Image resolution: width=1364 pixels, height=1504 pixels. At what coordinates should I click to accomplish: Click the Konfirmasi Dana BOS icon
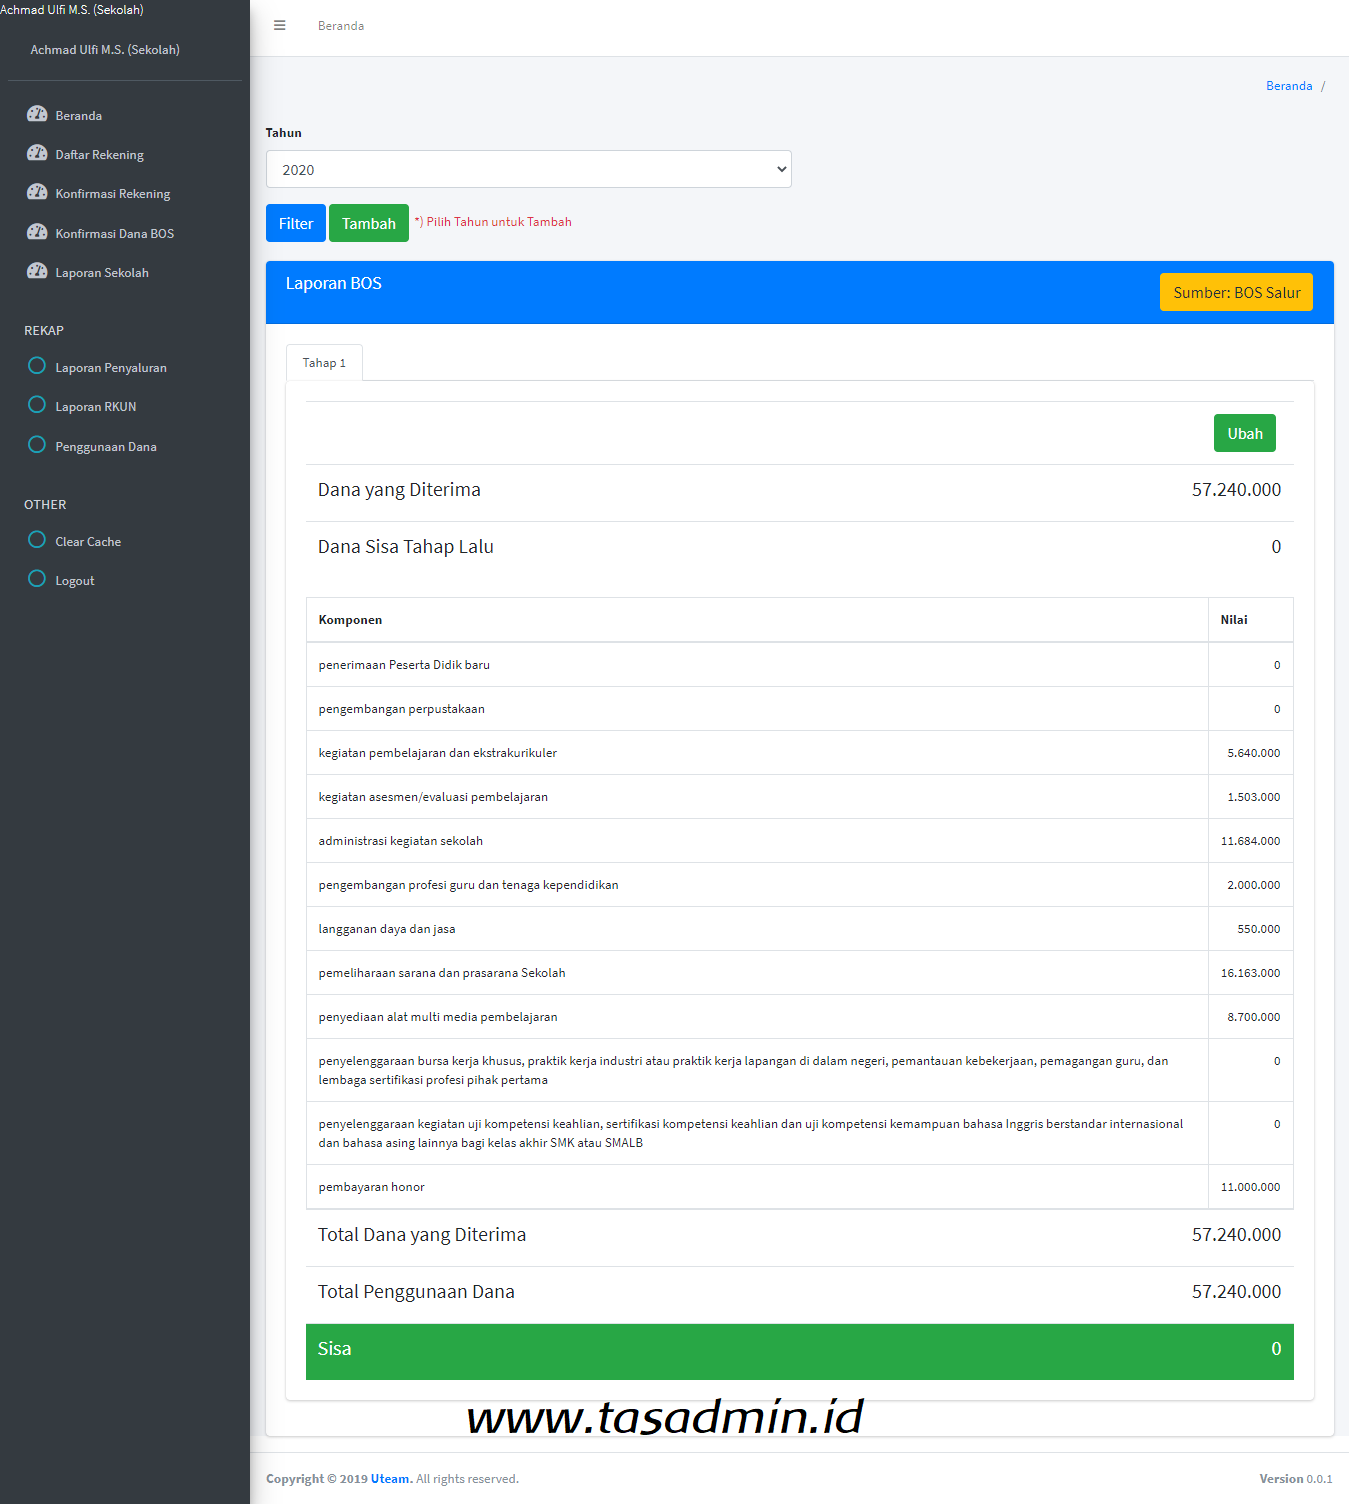37,232
